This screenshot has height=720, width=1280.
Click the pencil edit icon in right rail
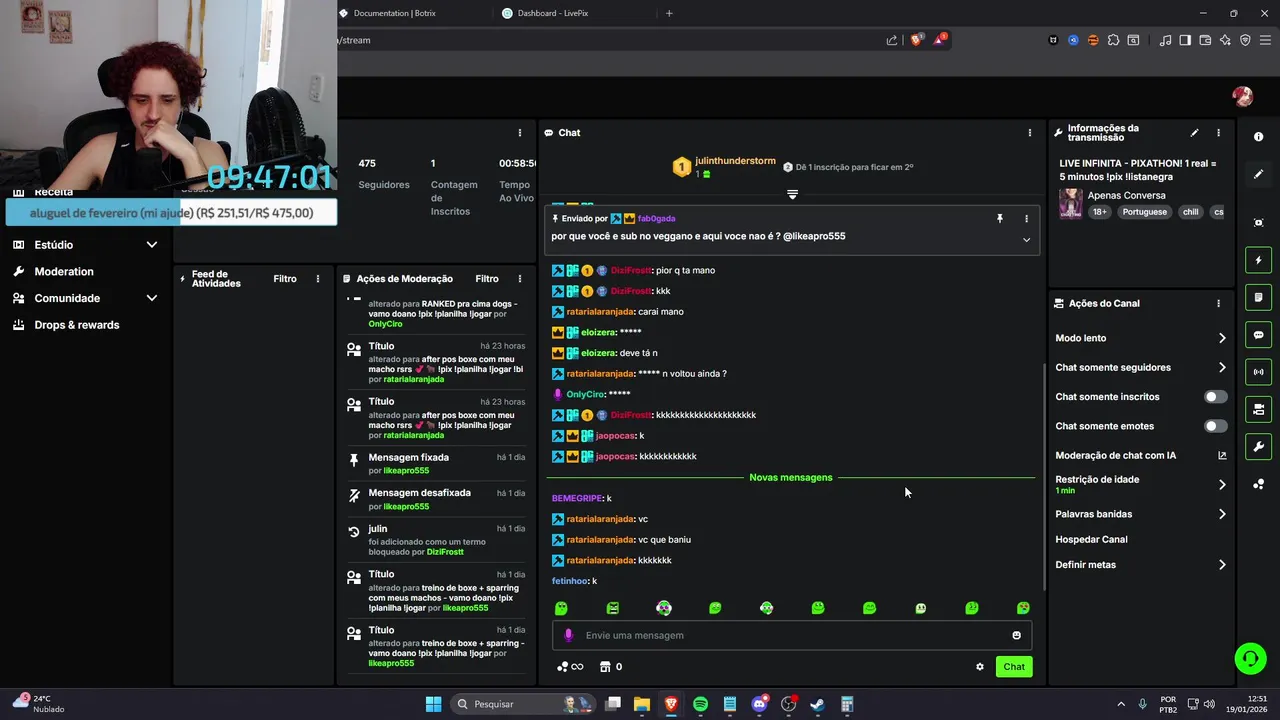[x=1258, y=174]
